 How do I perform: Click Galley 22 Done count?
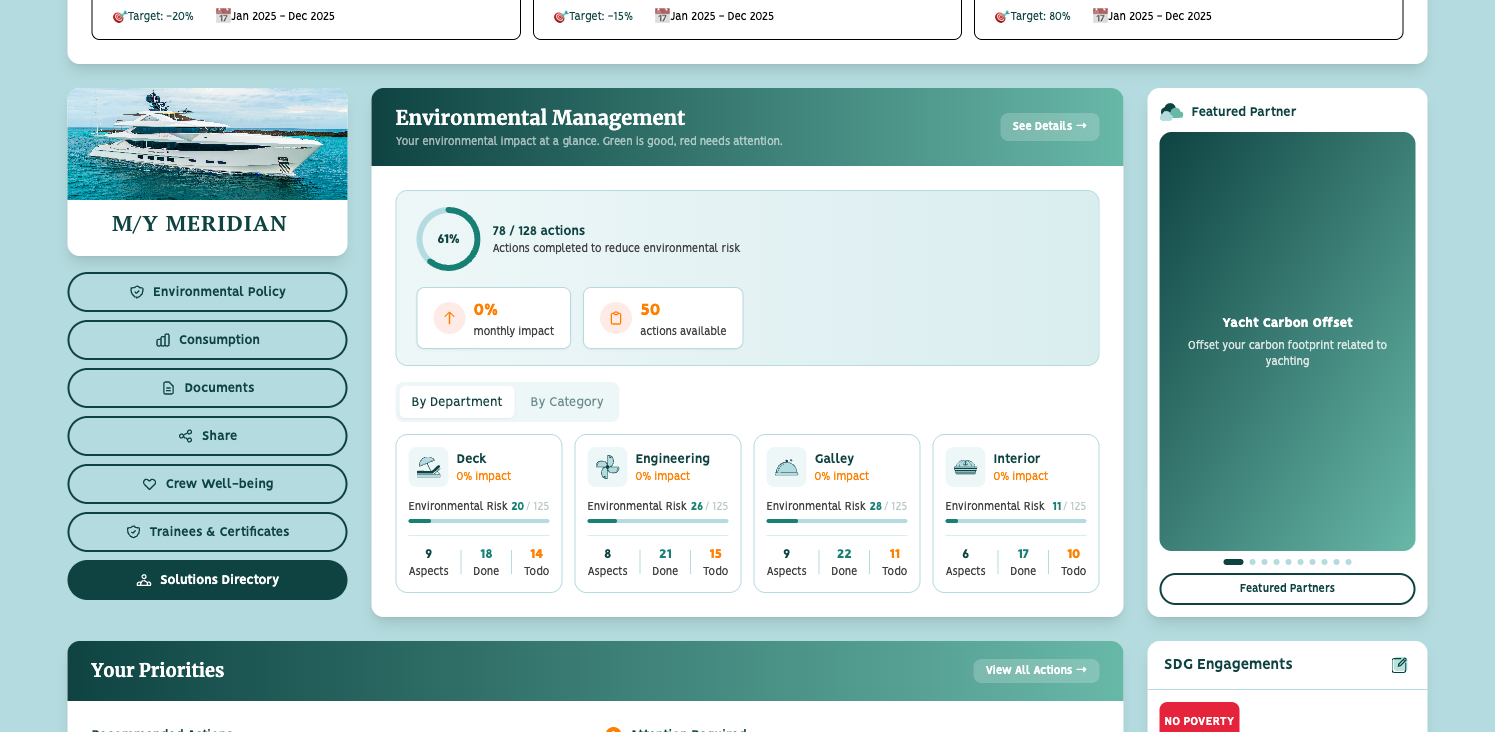[844, 554]
